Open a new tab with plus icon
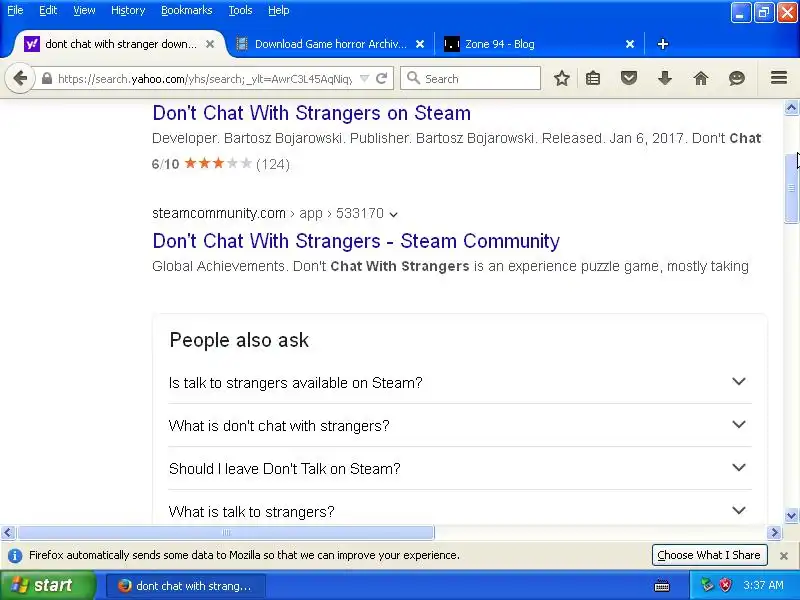This screenshot has width=800, height=600. (x=663, y=44)
